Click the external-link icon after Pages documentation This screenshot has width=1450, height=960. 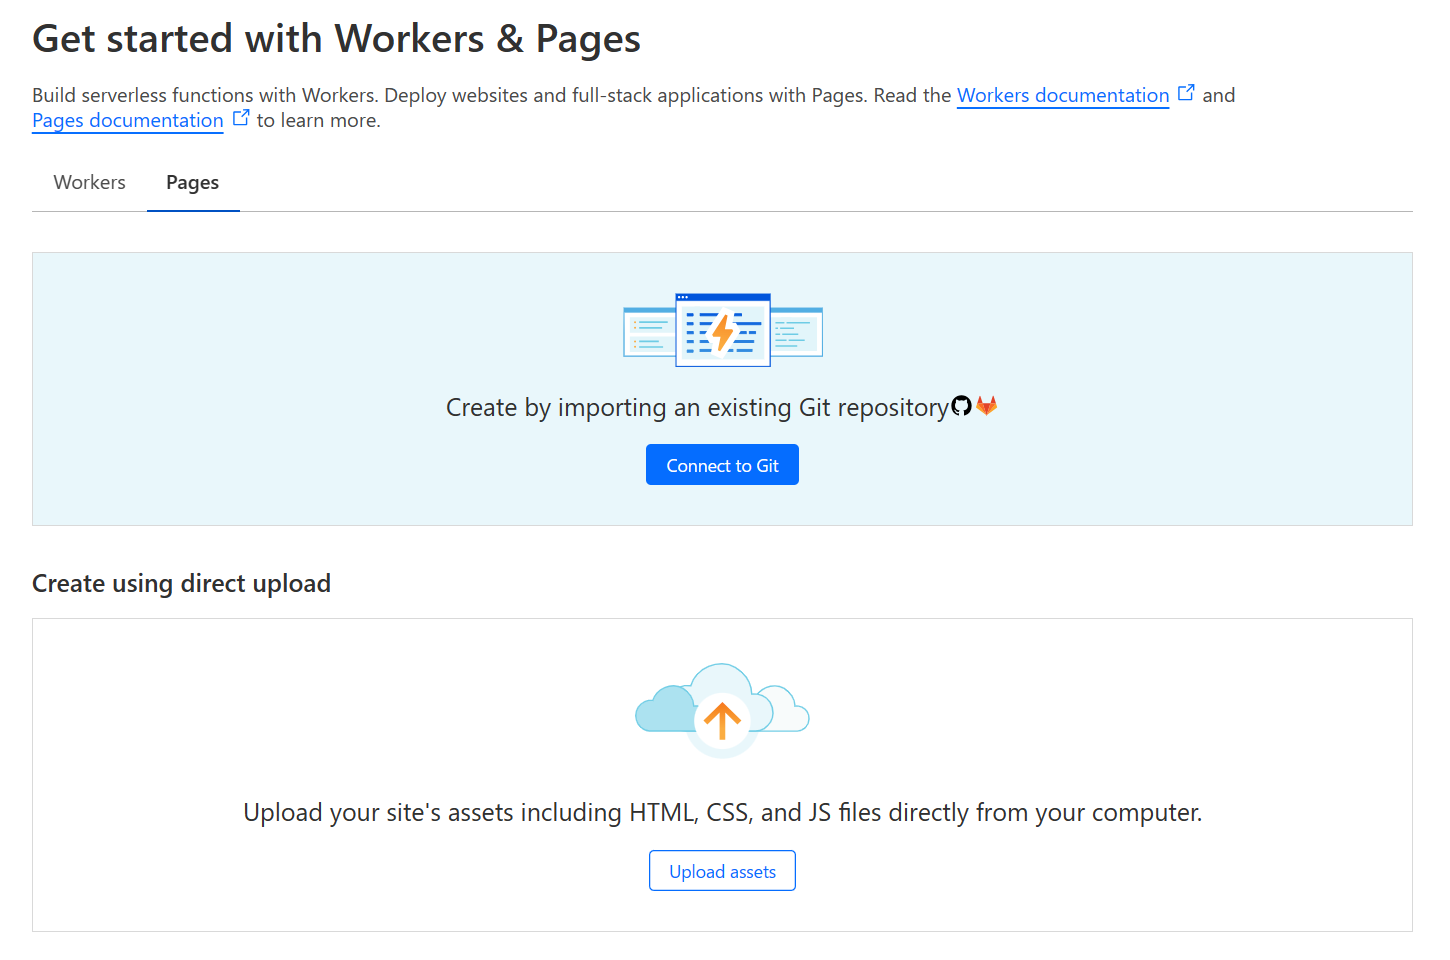(241, 118)
